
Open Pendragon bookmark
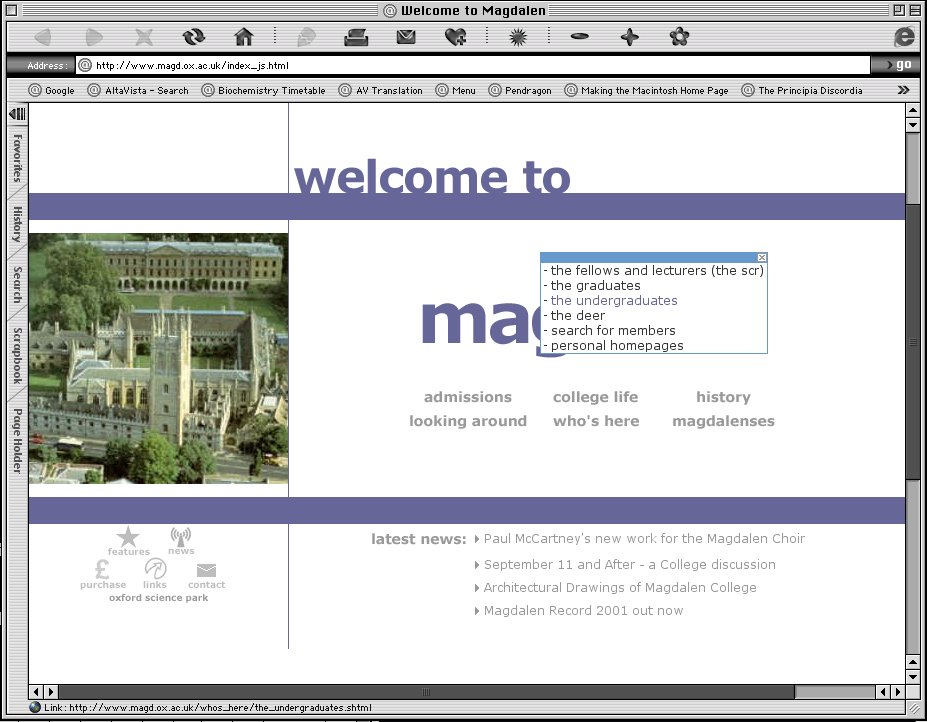point(520,90)
